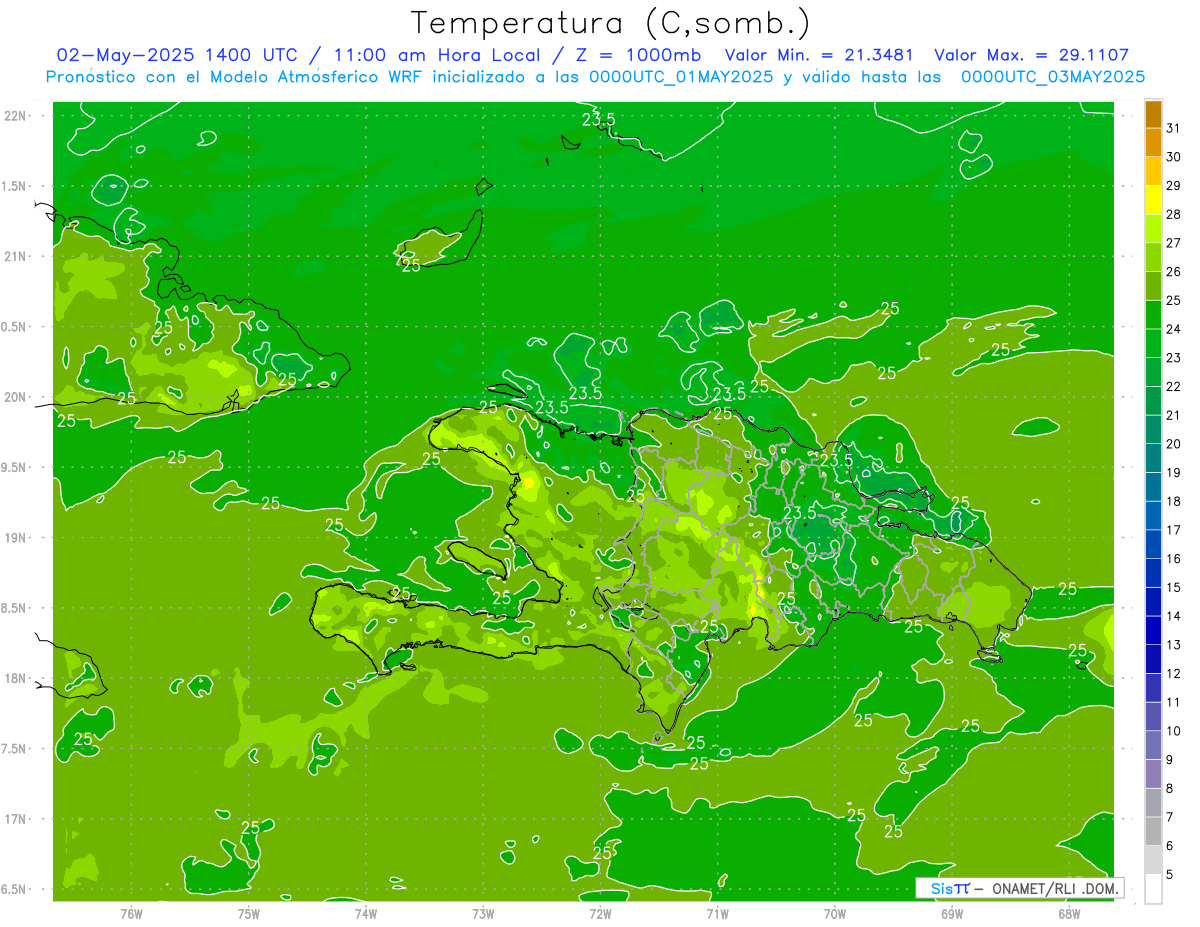Click the "Valor Max. = 29.1107" readout
1200x927 pixels.
coord(1032,56)
